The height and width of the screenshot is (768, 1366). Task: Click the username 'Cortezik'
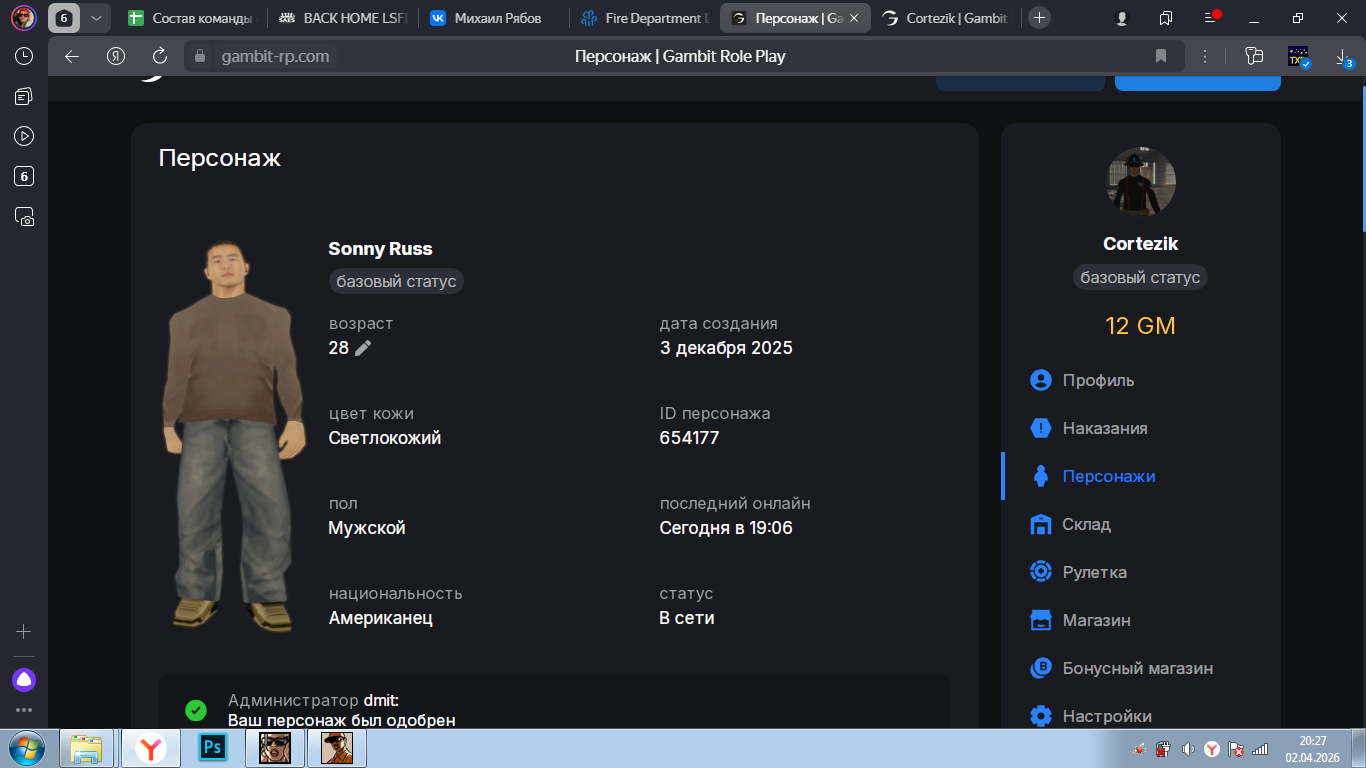[x=1141, y=244]
